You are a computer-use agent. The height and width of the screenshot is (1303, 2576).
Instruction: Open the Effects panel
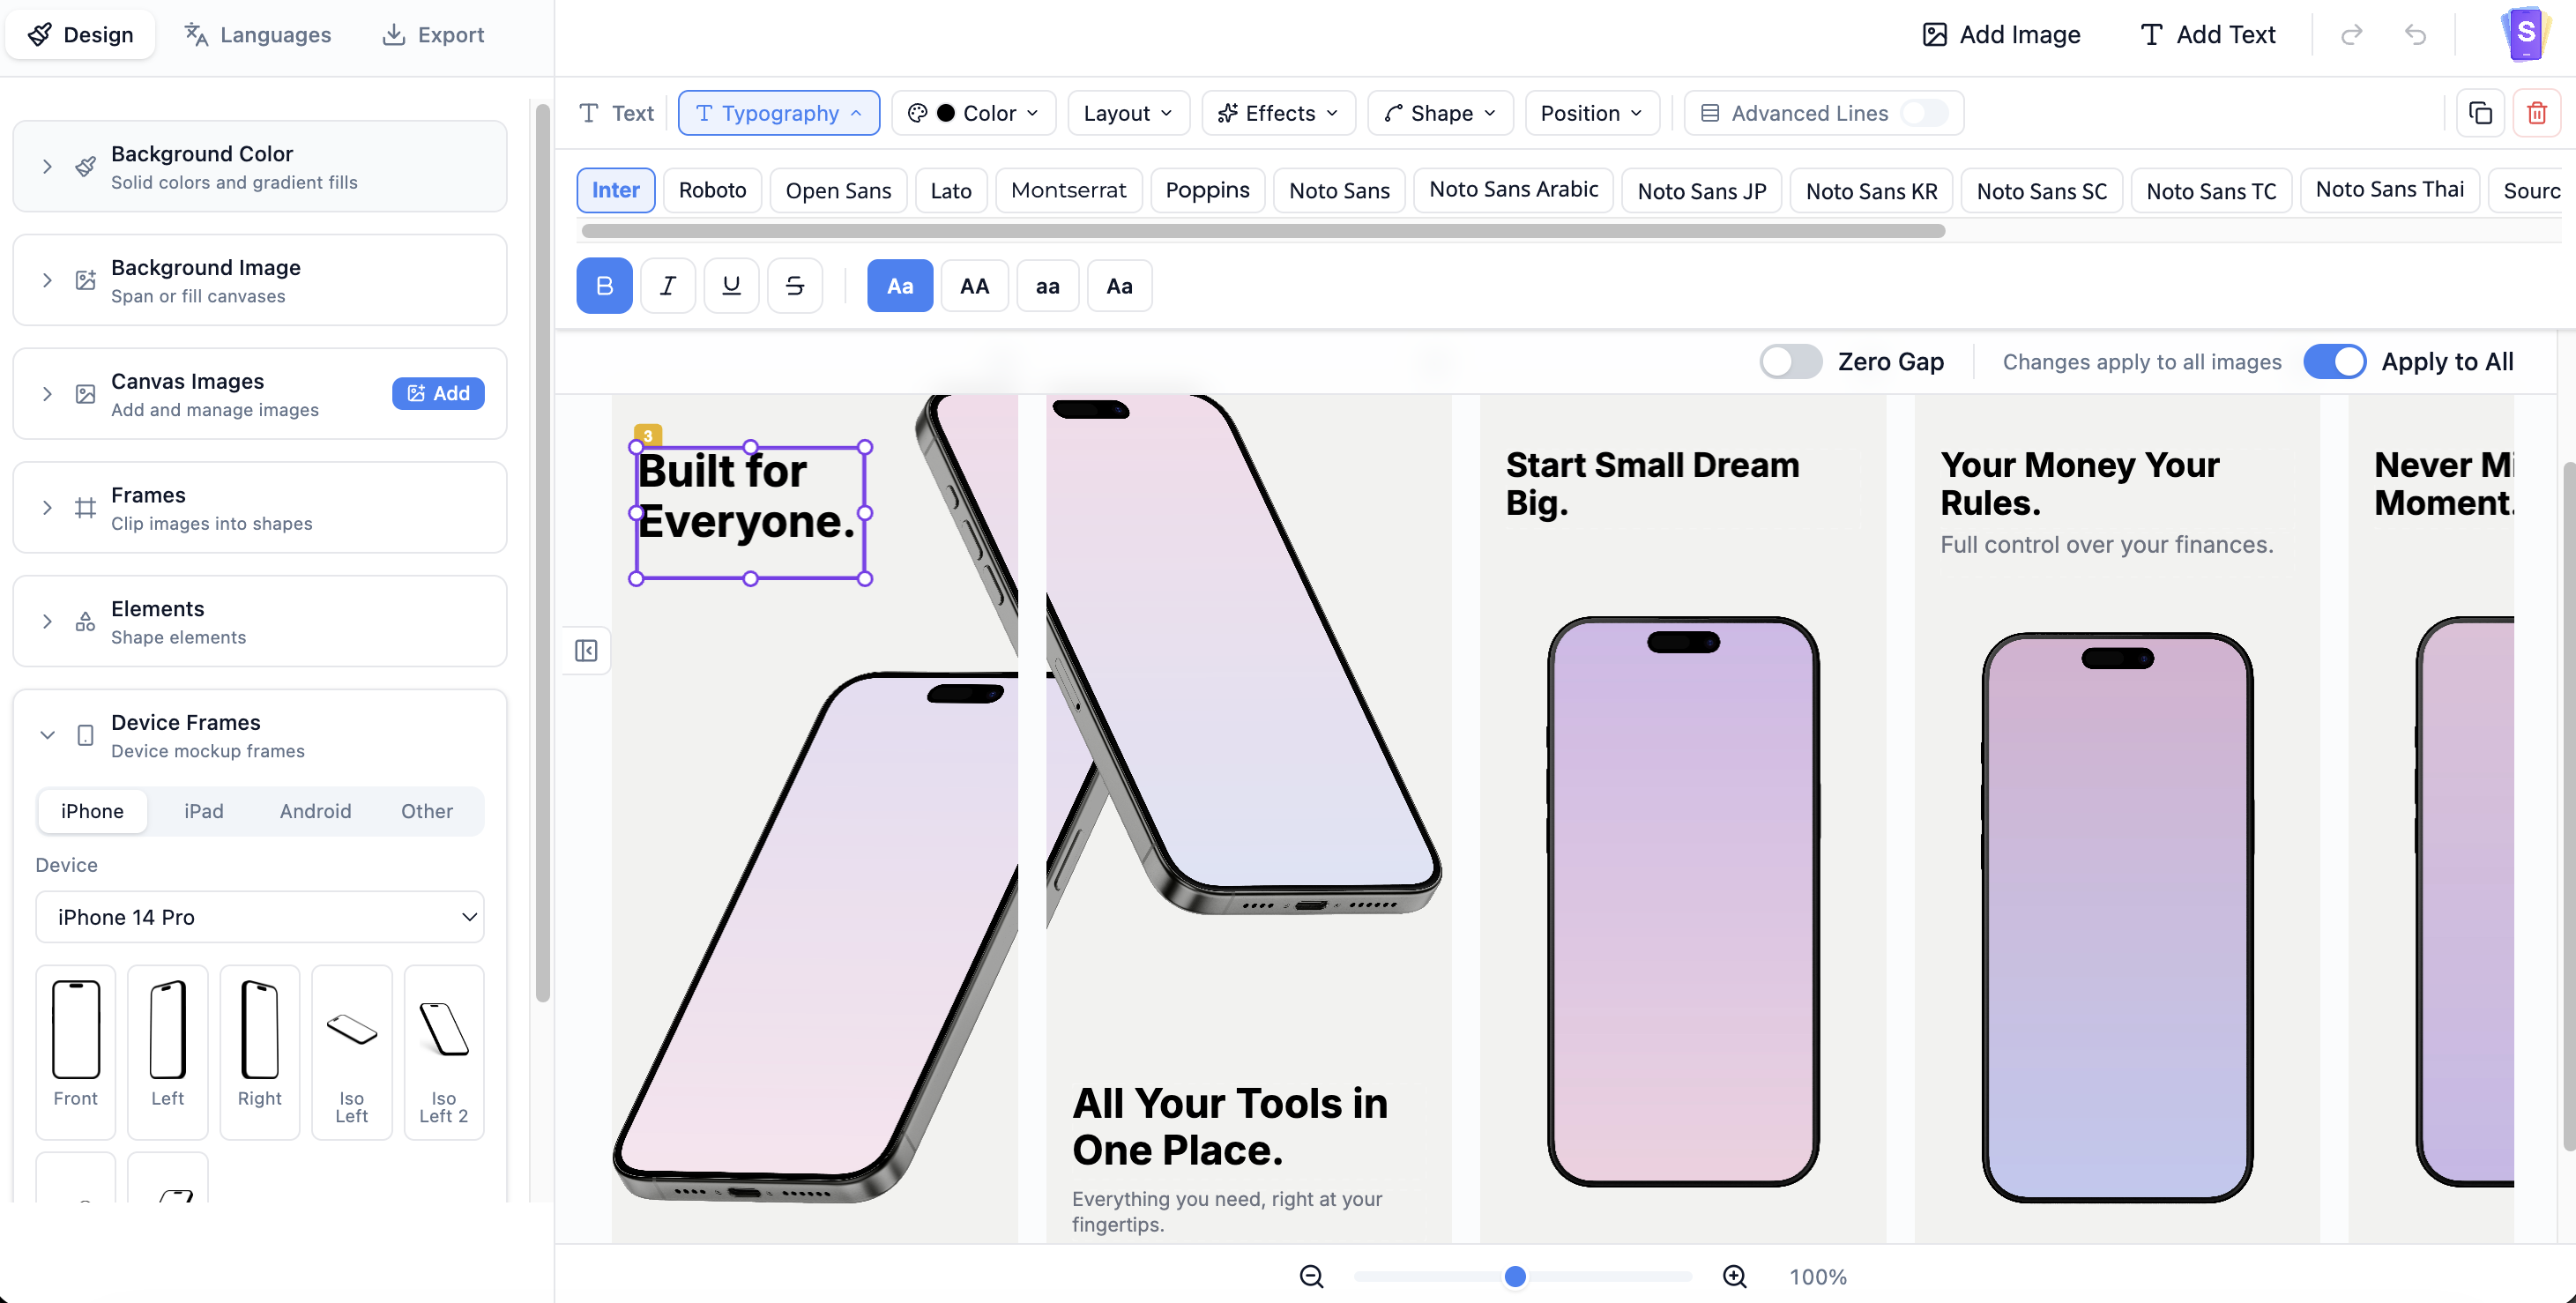pos(1277,112)
